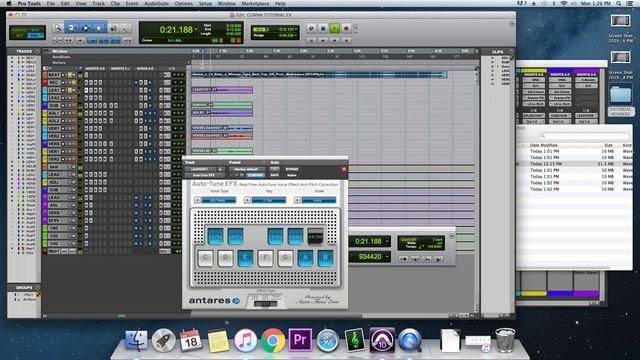The width and height of the screenshot is (640, 360).
Task: Select the Trim tool in the toolbar
Action: pyautogui.click(x=71, y=28)
